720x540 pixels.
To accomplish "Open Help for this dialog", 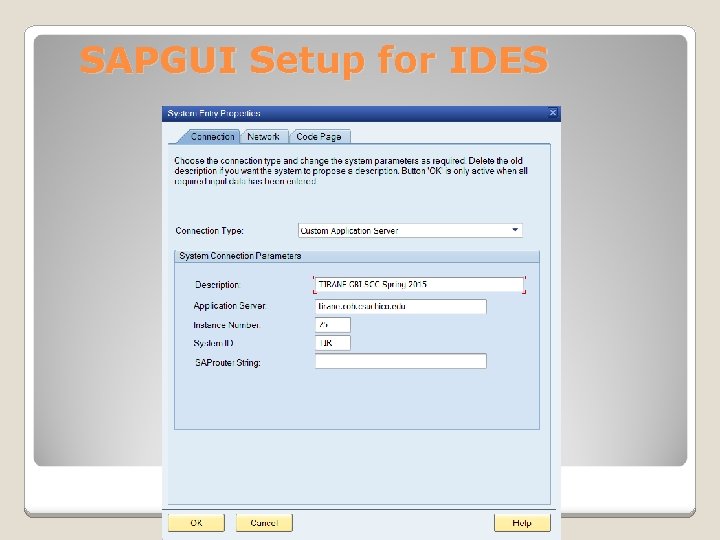I will [x=522, y=523].
